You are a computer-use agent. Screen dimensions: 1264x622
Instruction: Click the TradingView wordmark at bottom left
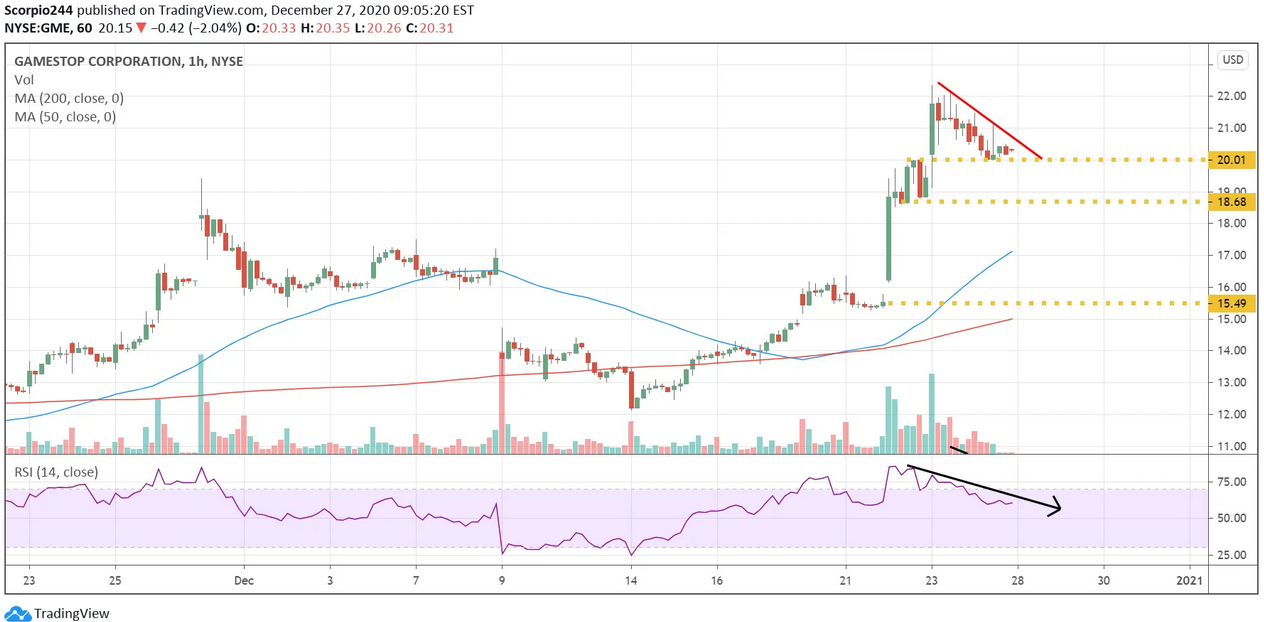72,614
